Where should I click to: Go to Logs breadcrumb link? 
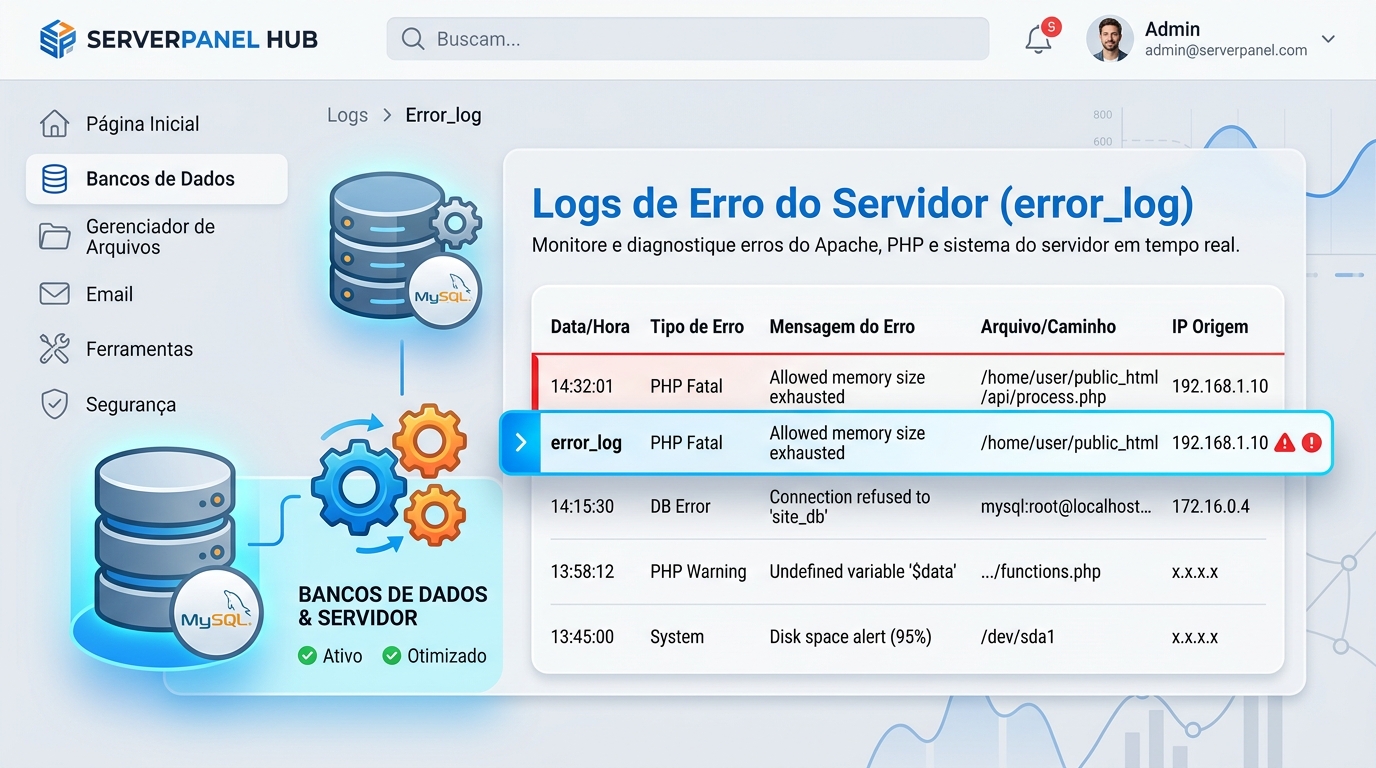[x=347, y=115]
